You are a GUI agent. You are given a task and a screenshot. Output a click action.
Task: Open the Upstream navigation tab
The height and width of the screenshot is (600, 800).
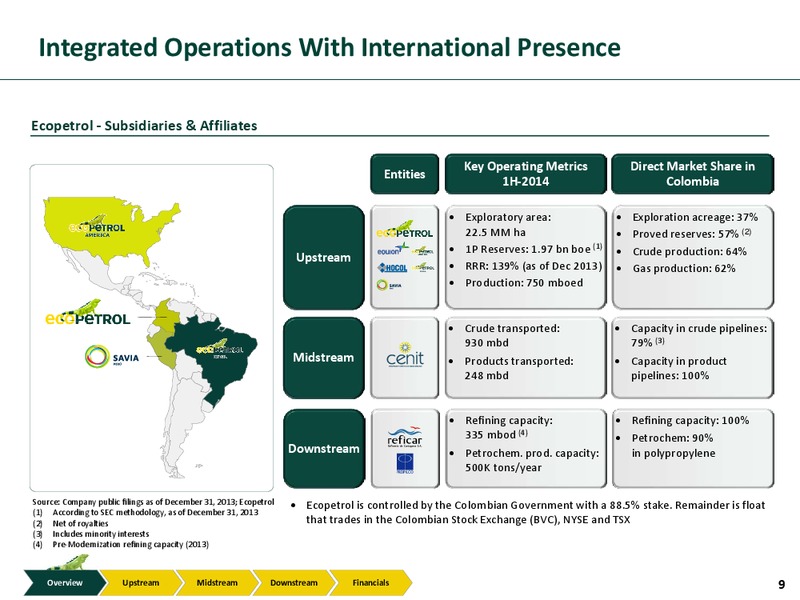coord(141,583)
